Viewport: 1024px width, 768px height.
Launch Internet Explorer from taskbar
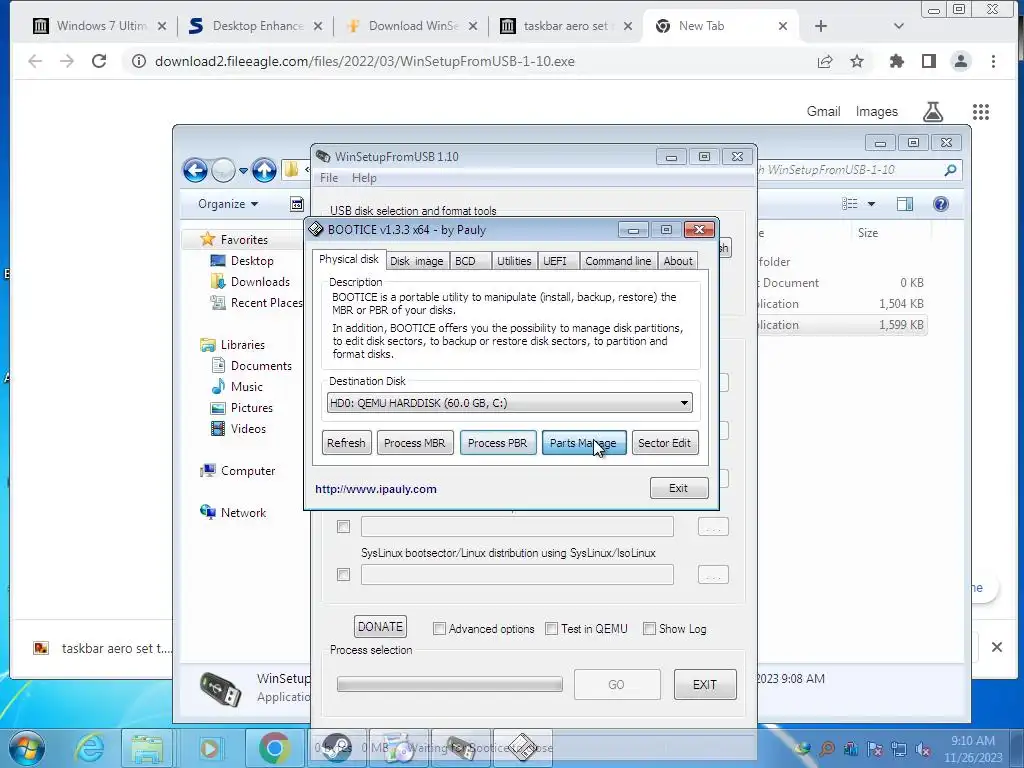click(88, 748)
